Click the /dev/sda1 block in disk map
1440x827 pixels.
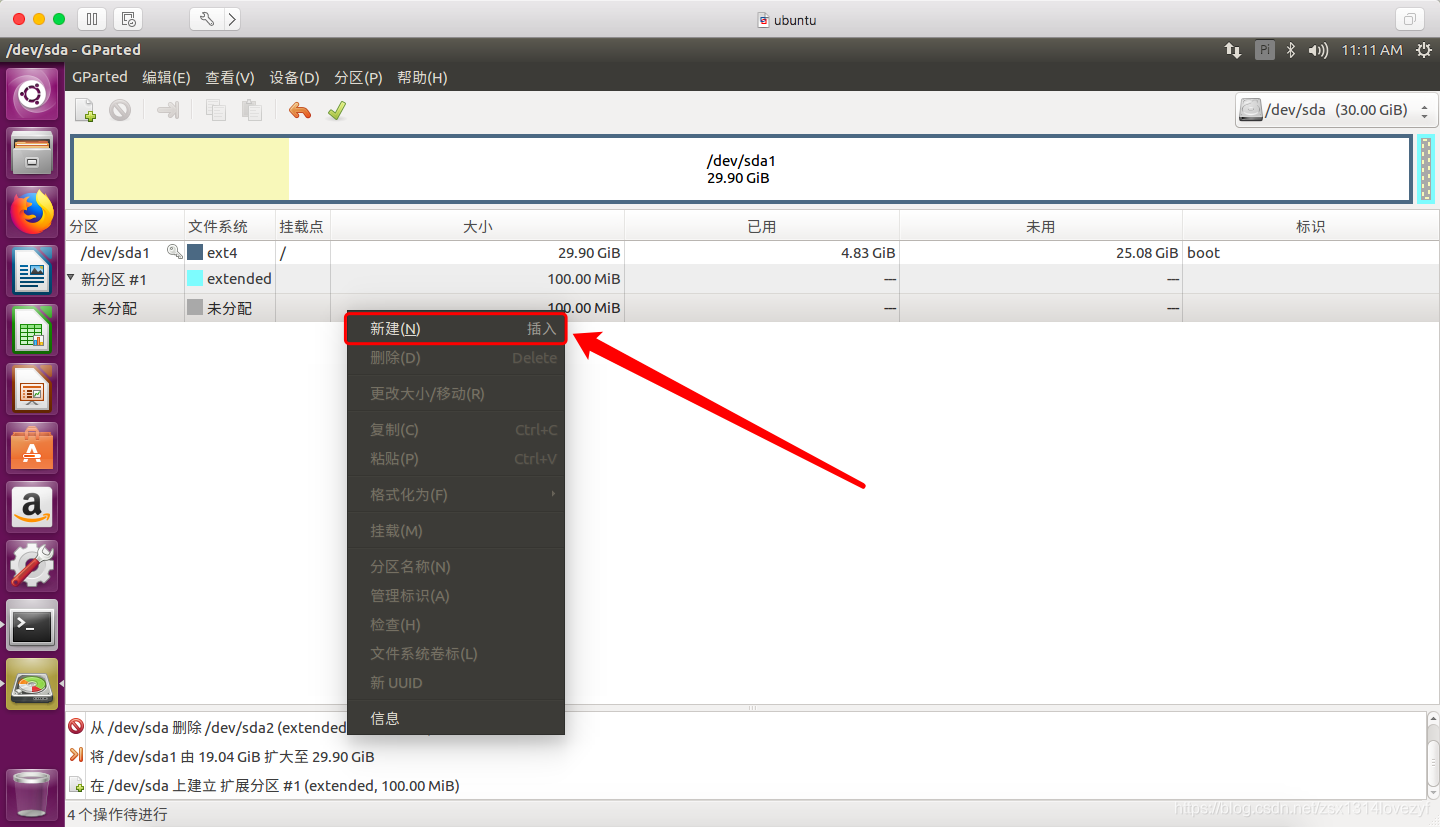point(741,169)
